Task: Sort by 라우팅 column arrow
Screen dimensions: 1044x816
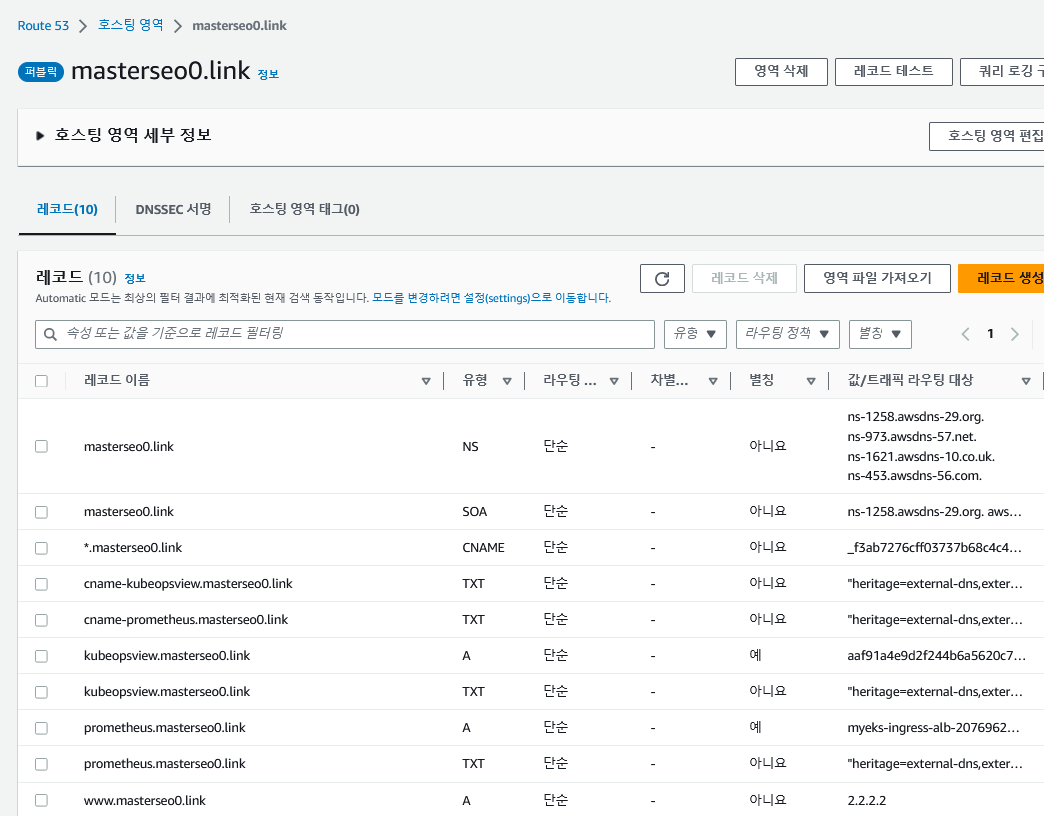Action: tap(614, 381)
